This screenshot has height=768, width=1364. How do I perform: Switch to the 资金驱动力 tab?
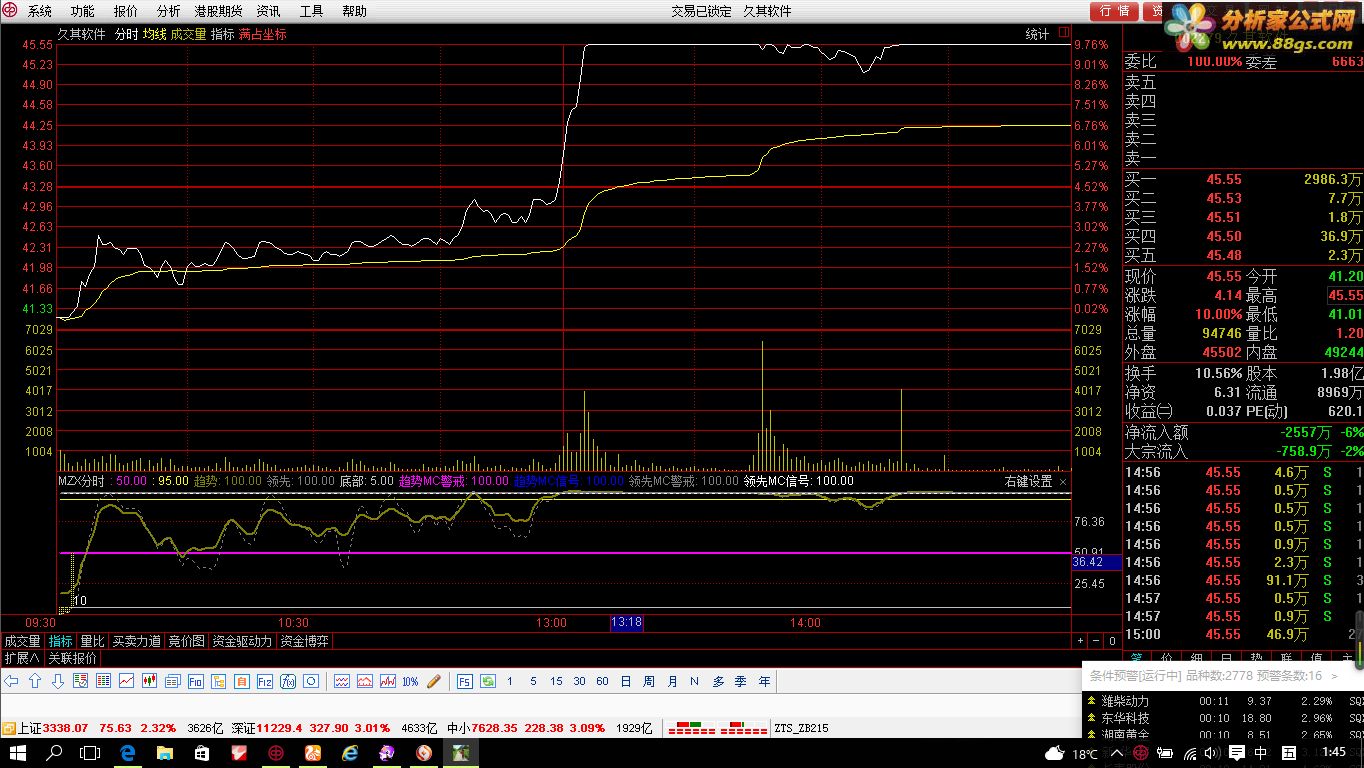242,641
